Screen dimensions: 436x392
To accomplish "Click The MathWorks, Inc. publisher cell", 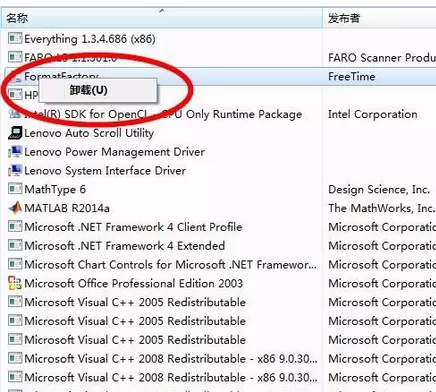I will coord(381,208).
